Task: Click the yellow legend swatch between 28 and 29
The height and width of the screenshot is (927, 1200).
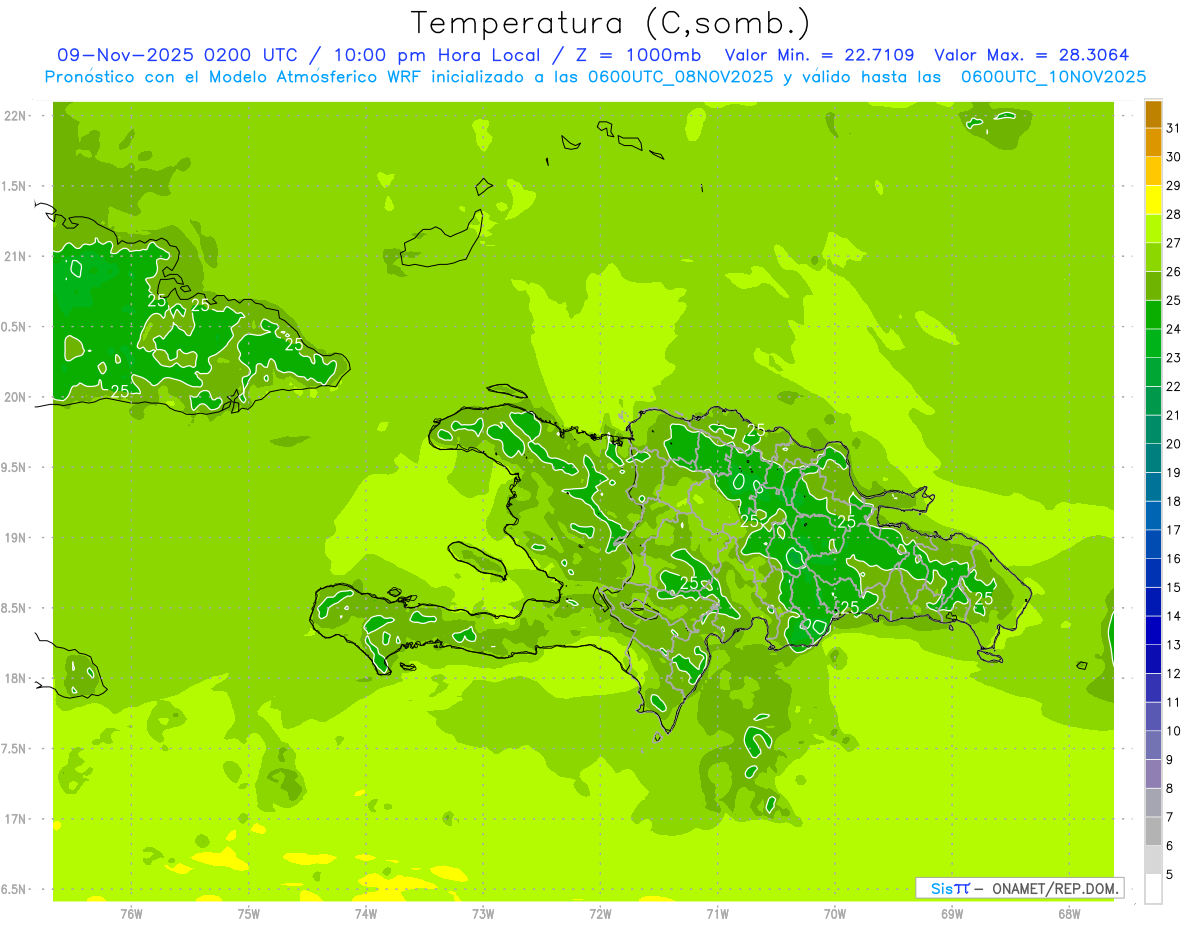Action: tap(1153, 201)
